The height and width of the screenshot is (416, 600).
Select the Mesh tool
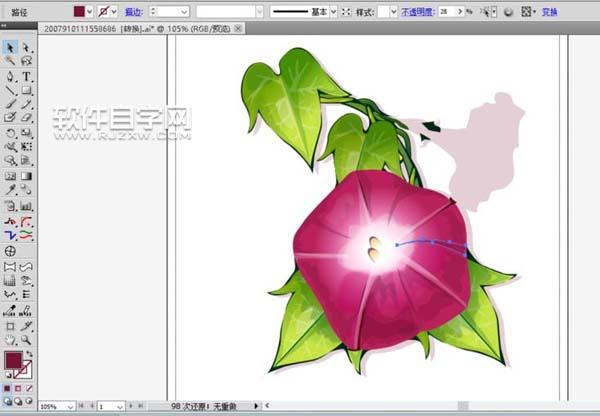(x=10, y=176)
